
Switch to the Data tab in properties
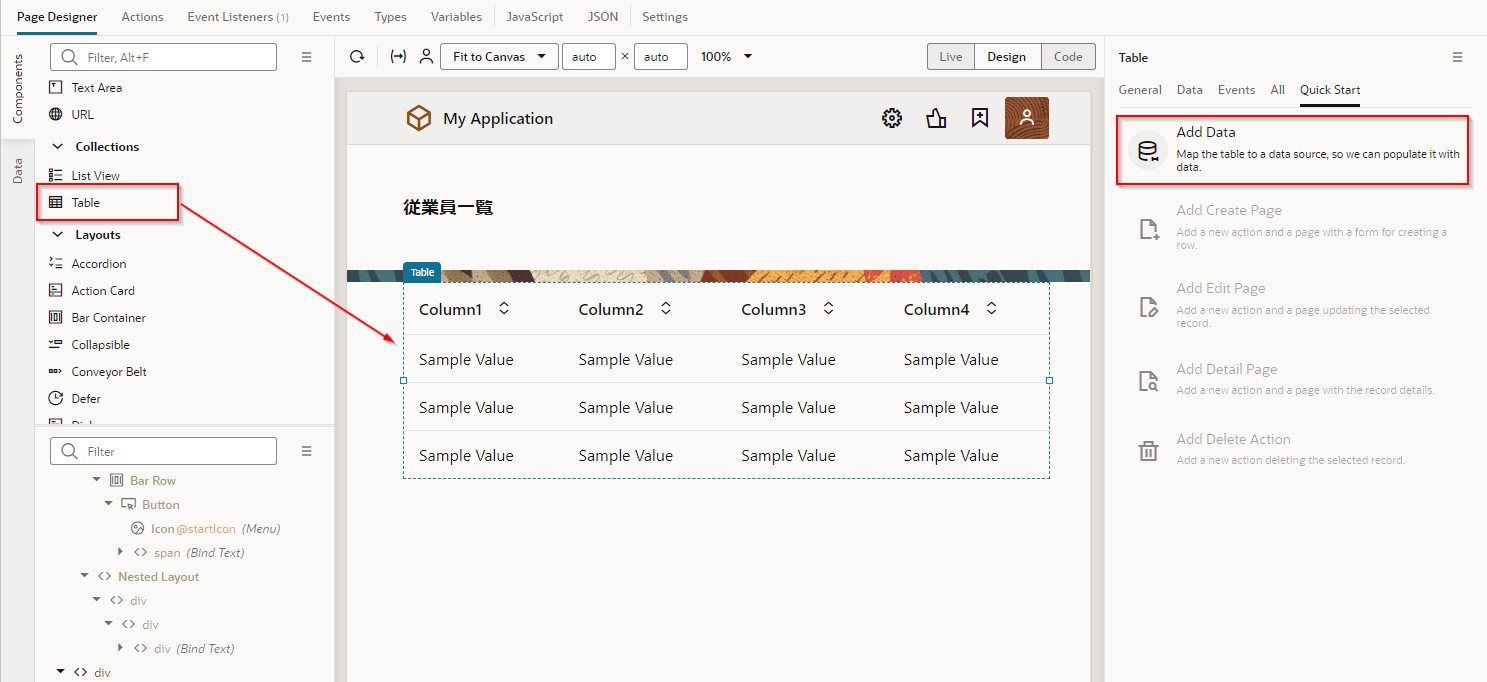[1189, 90]
